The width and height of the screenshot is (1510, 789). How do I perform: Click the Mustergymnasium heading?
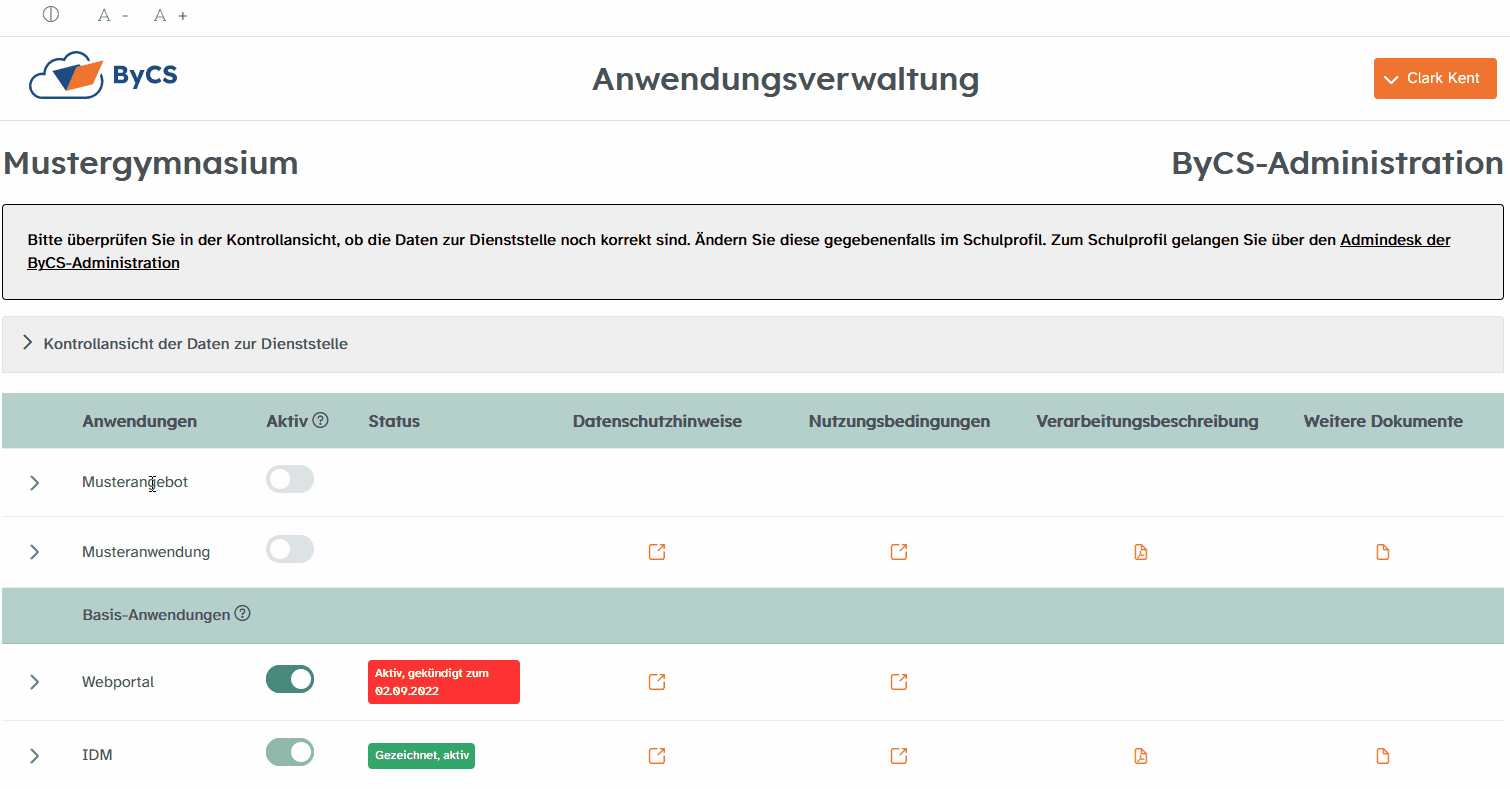[x=150, y=163]
